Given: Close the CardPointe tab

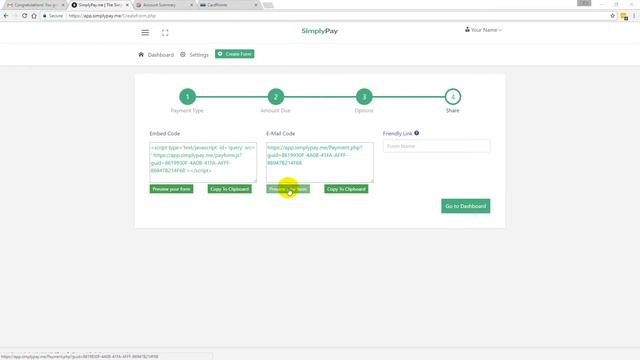Looking at the screenshot, I should [x=256, y=5].
